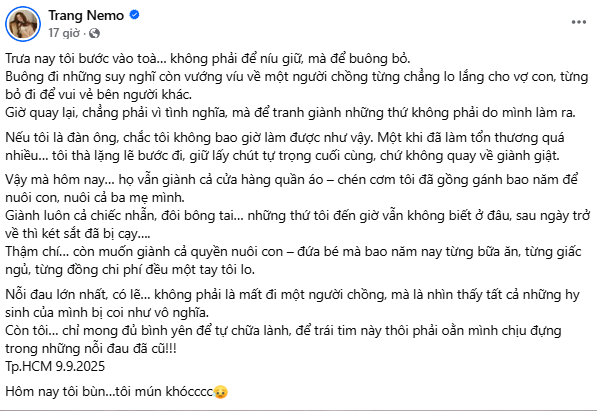Click the line 'trong những nỗi đau đã cũ!!!'
Viewport: 597px width, 411px height.
(x=91, y=349)
